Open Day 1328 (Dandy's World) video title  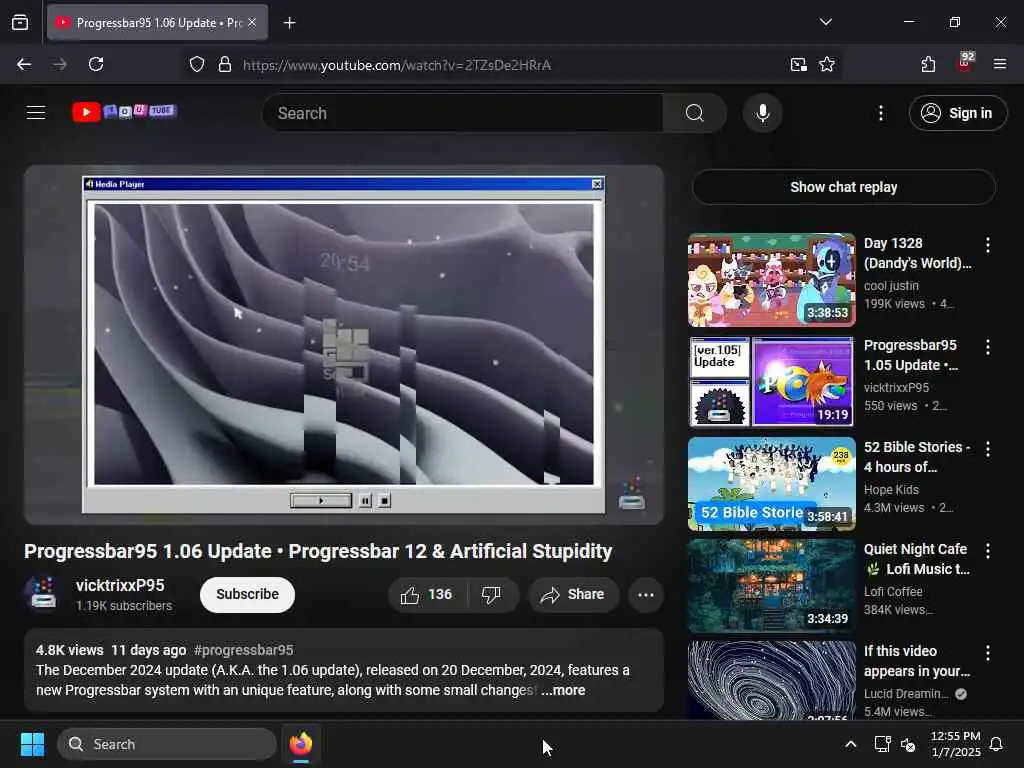click(918, 253)
